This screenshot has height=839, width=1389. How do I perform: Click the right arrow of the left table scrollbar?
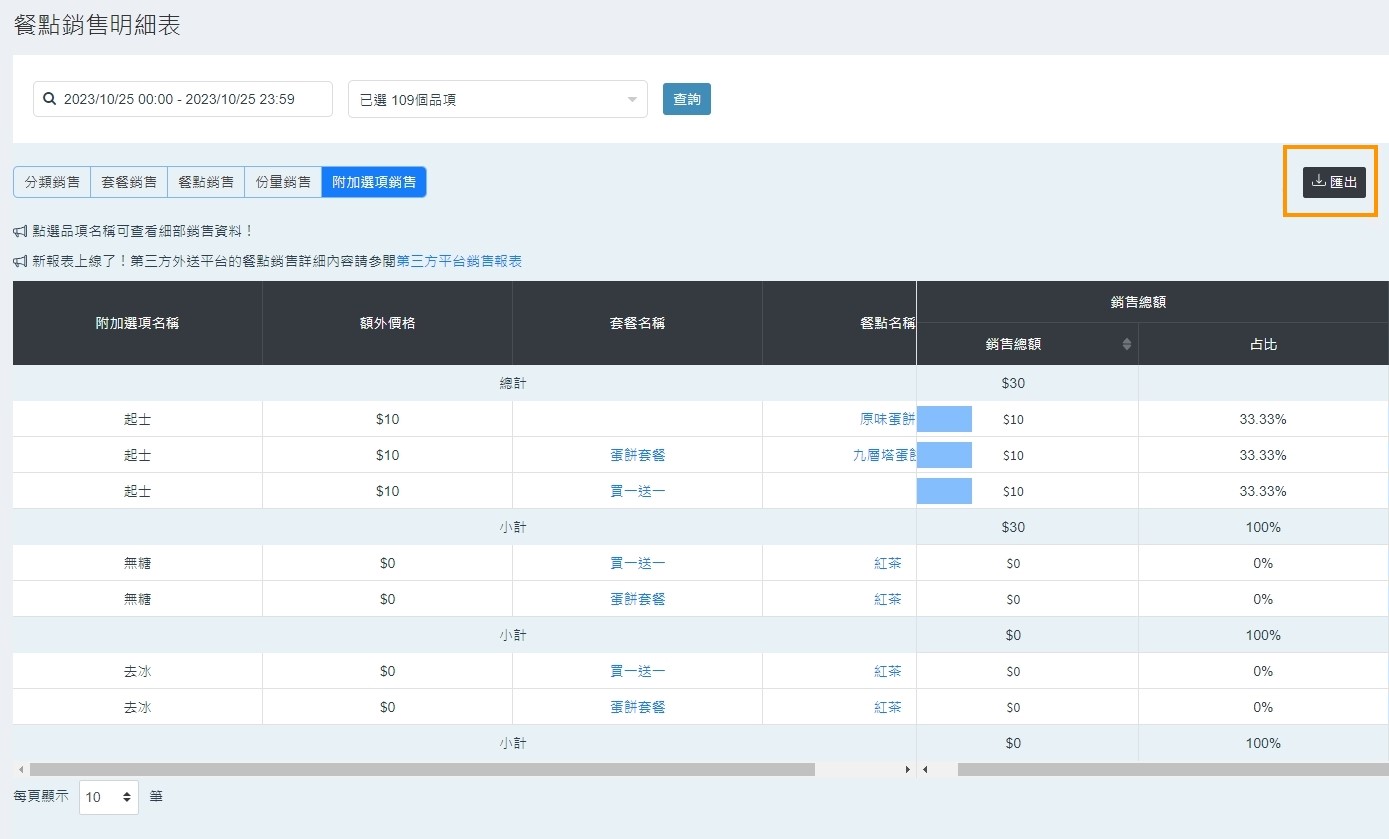coord(907,770)
